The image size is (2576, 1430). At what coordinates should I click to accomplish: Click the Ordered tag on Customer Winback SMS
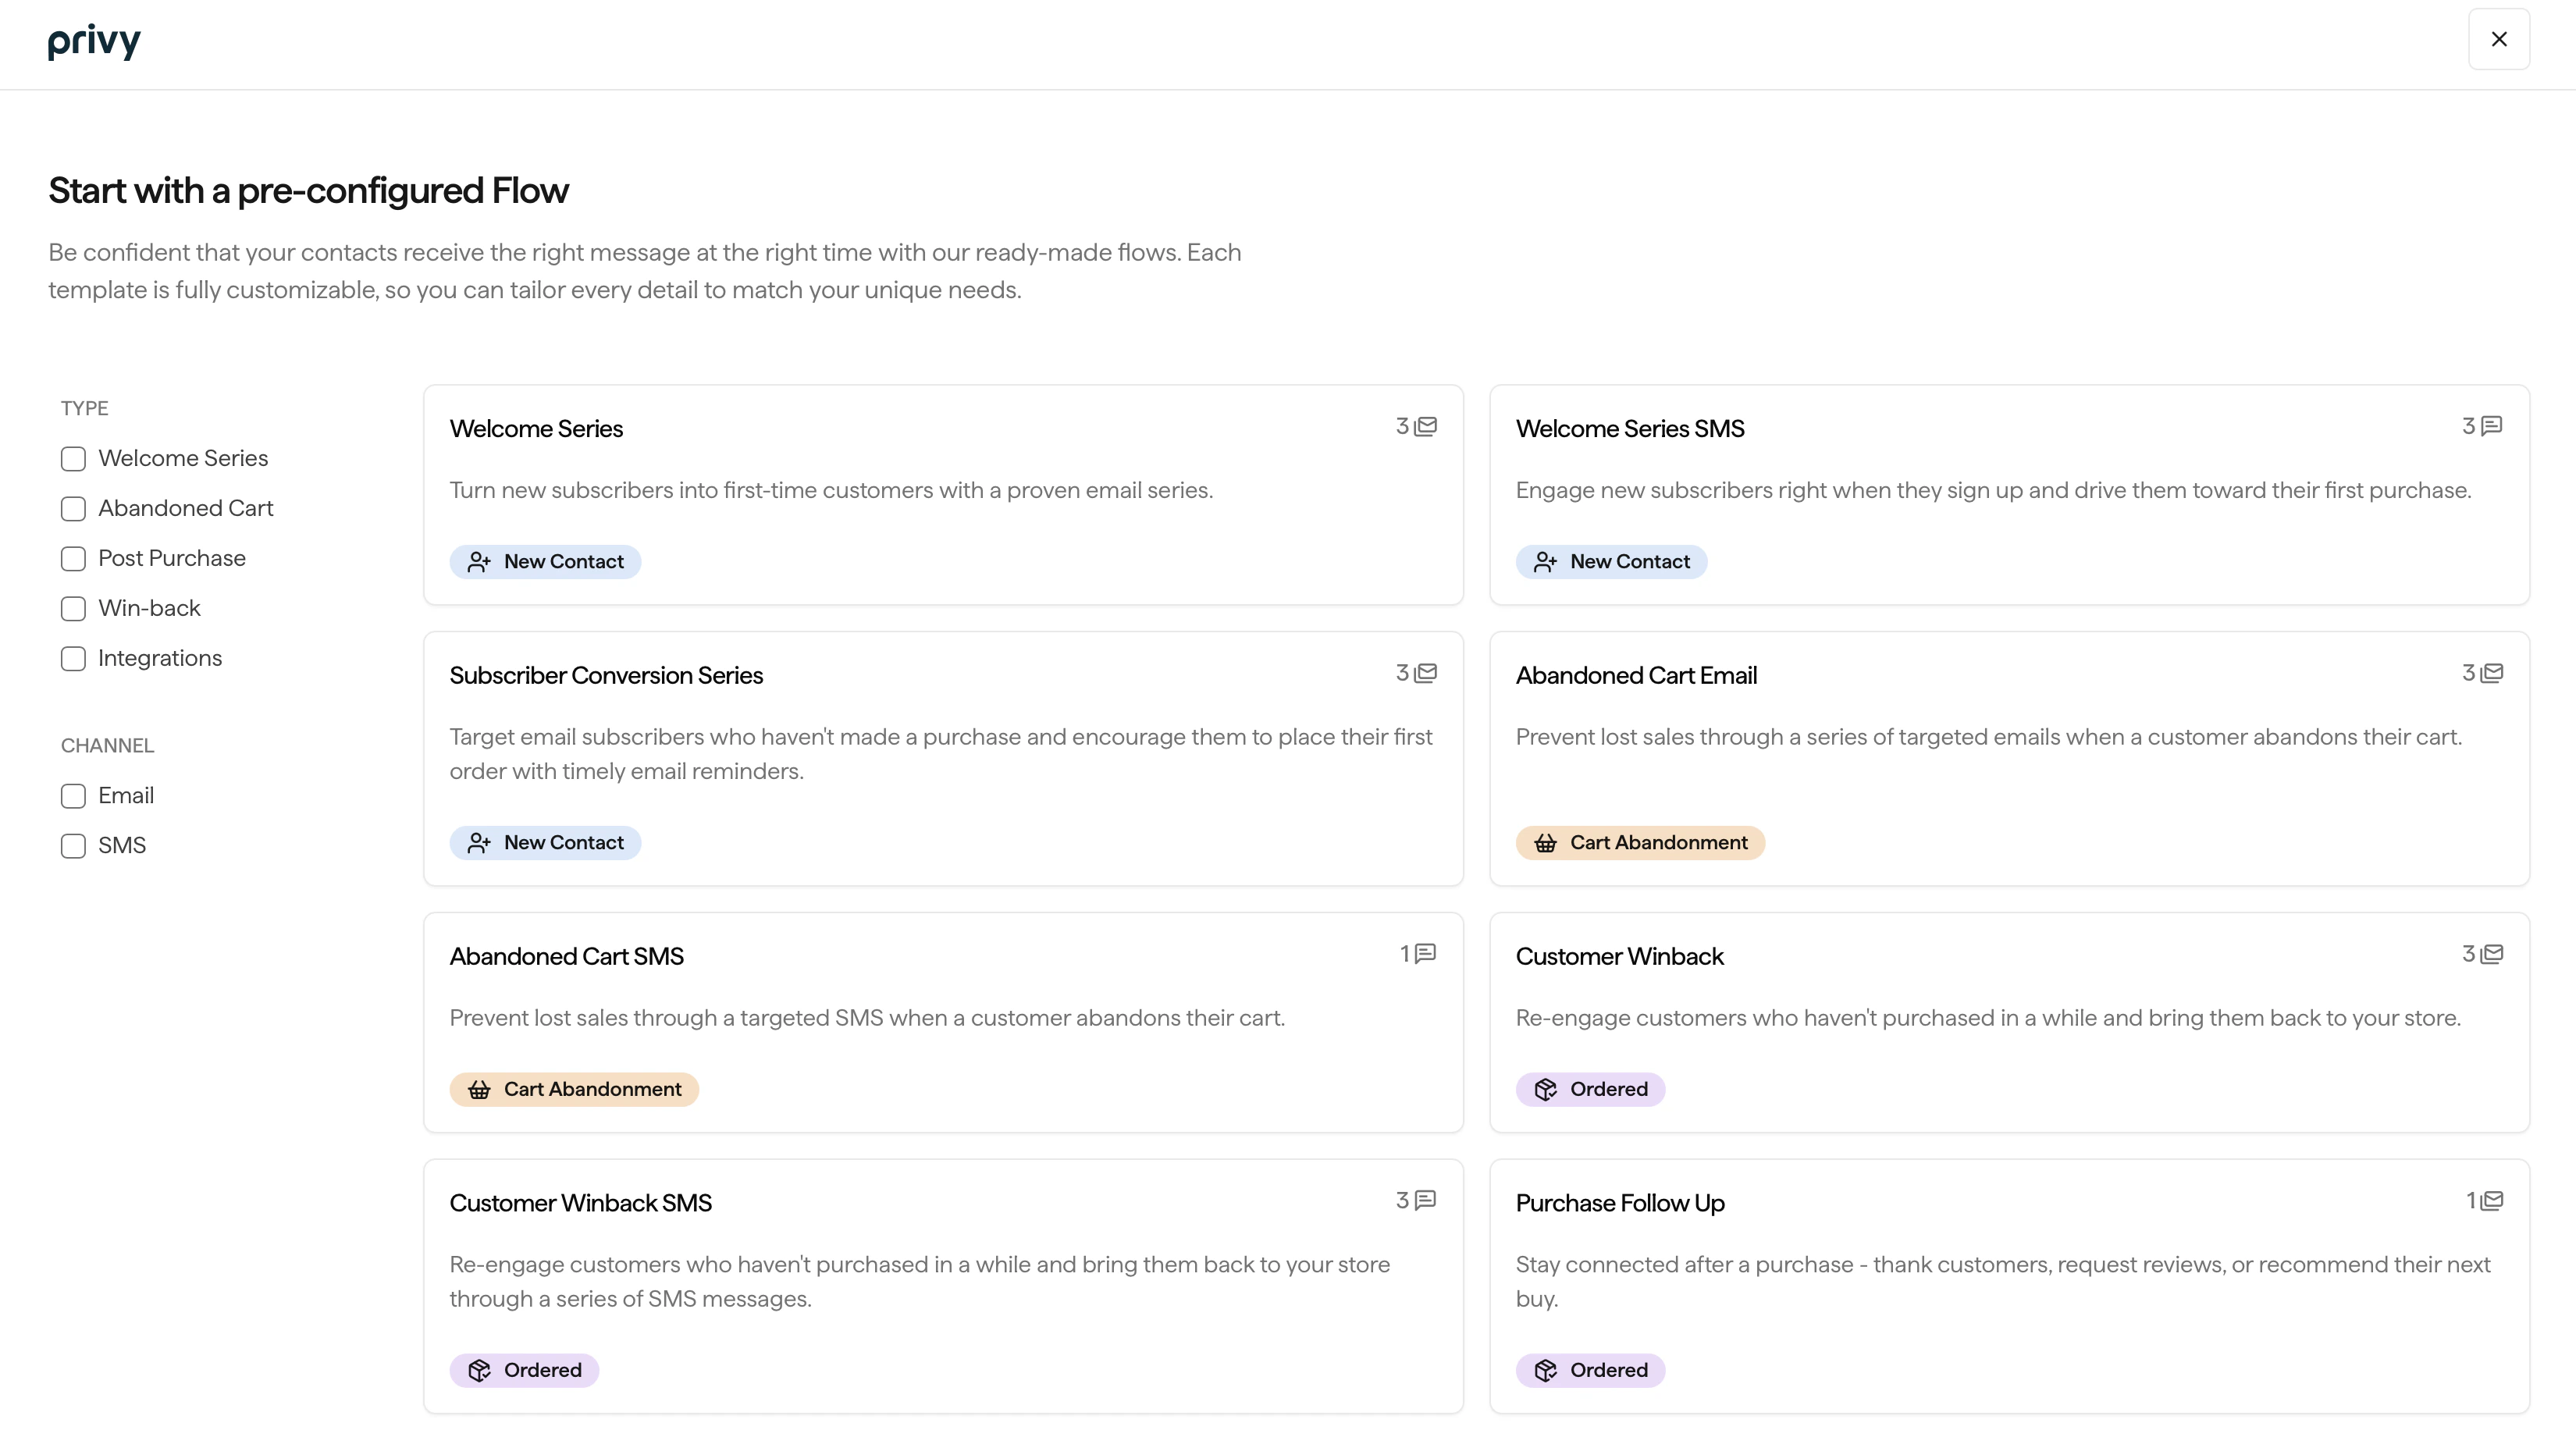(x=524, y=1370)
